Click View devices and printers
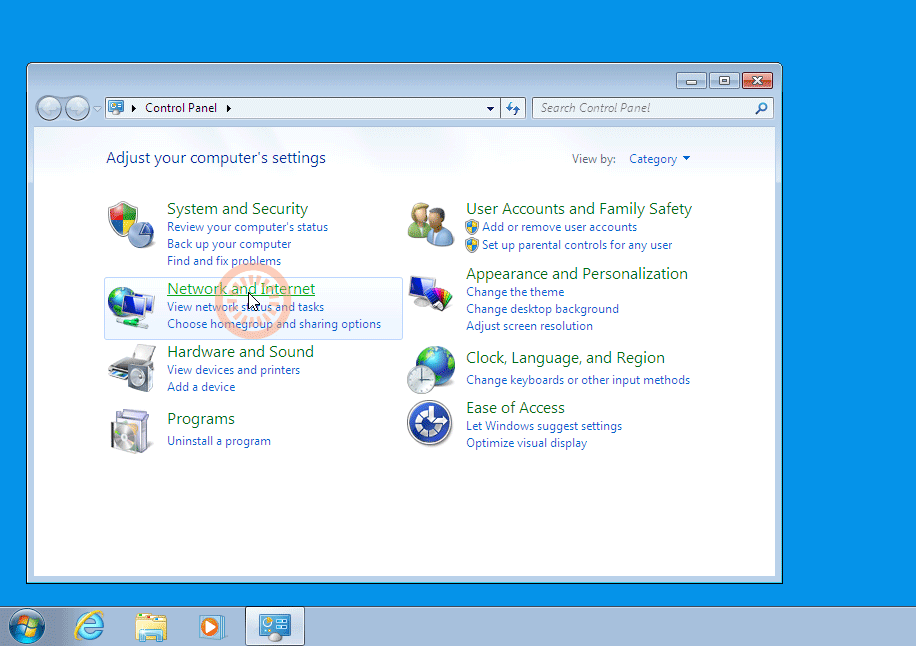Screen dimensions: 916x646 tap(233, 370)
